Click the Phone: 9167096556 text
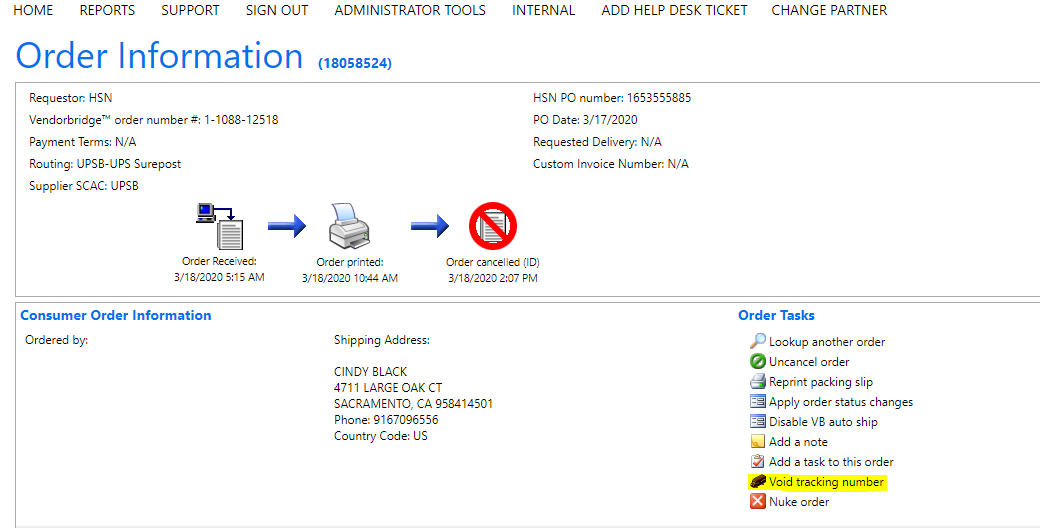 pos(386,420)
